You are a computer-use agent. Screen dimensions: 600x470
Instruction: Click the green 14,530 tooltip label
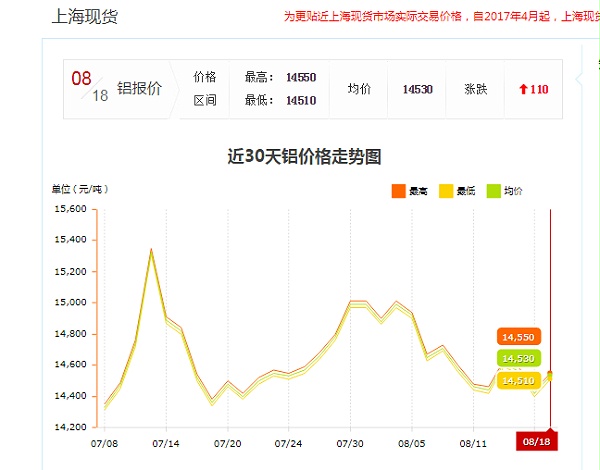coord(518,358)
